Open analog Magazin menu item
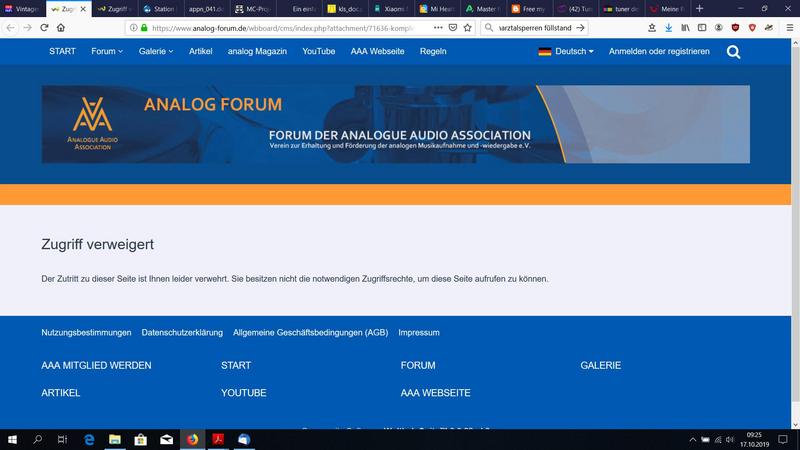This screenshot has height=450, width=800. coord(257,51)
